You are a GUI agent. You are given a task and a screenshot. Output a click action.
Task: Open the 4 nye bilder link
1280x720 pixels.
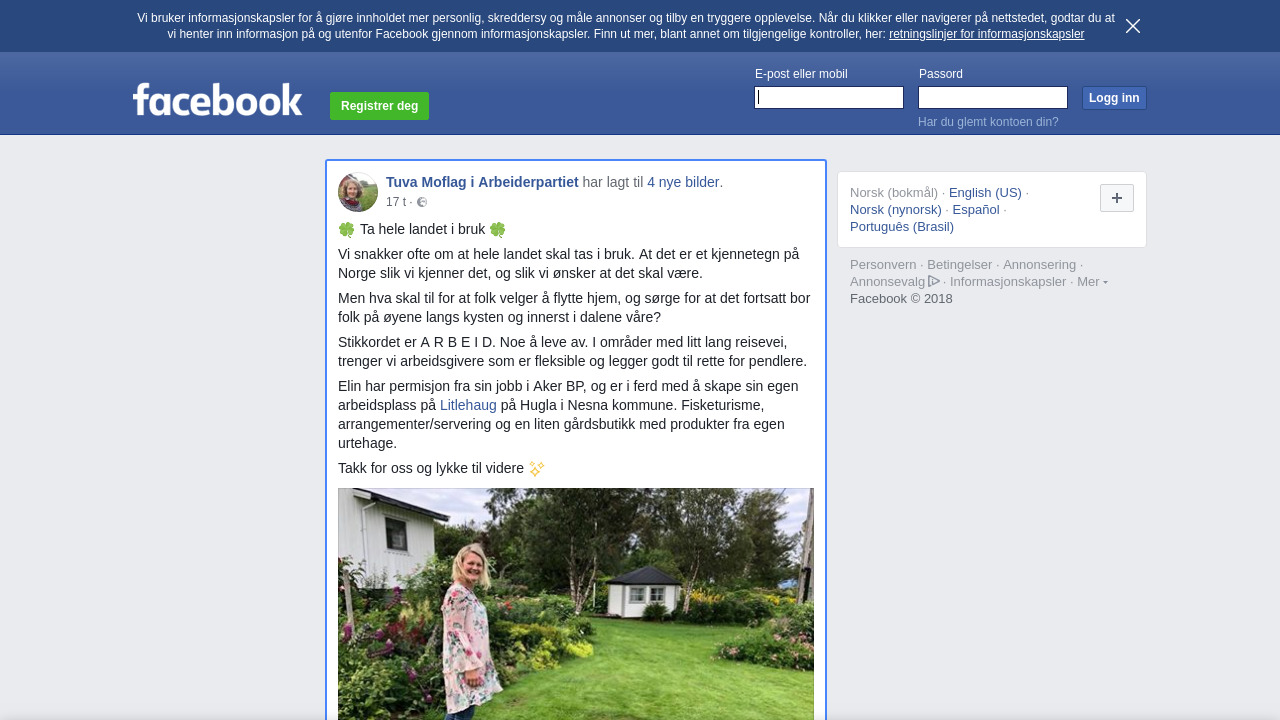(x=683, y=182)
